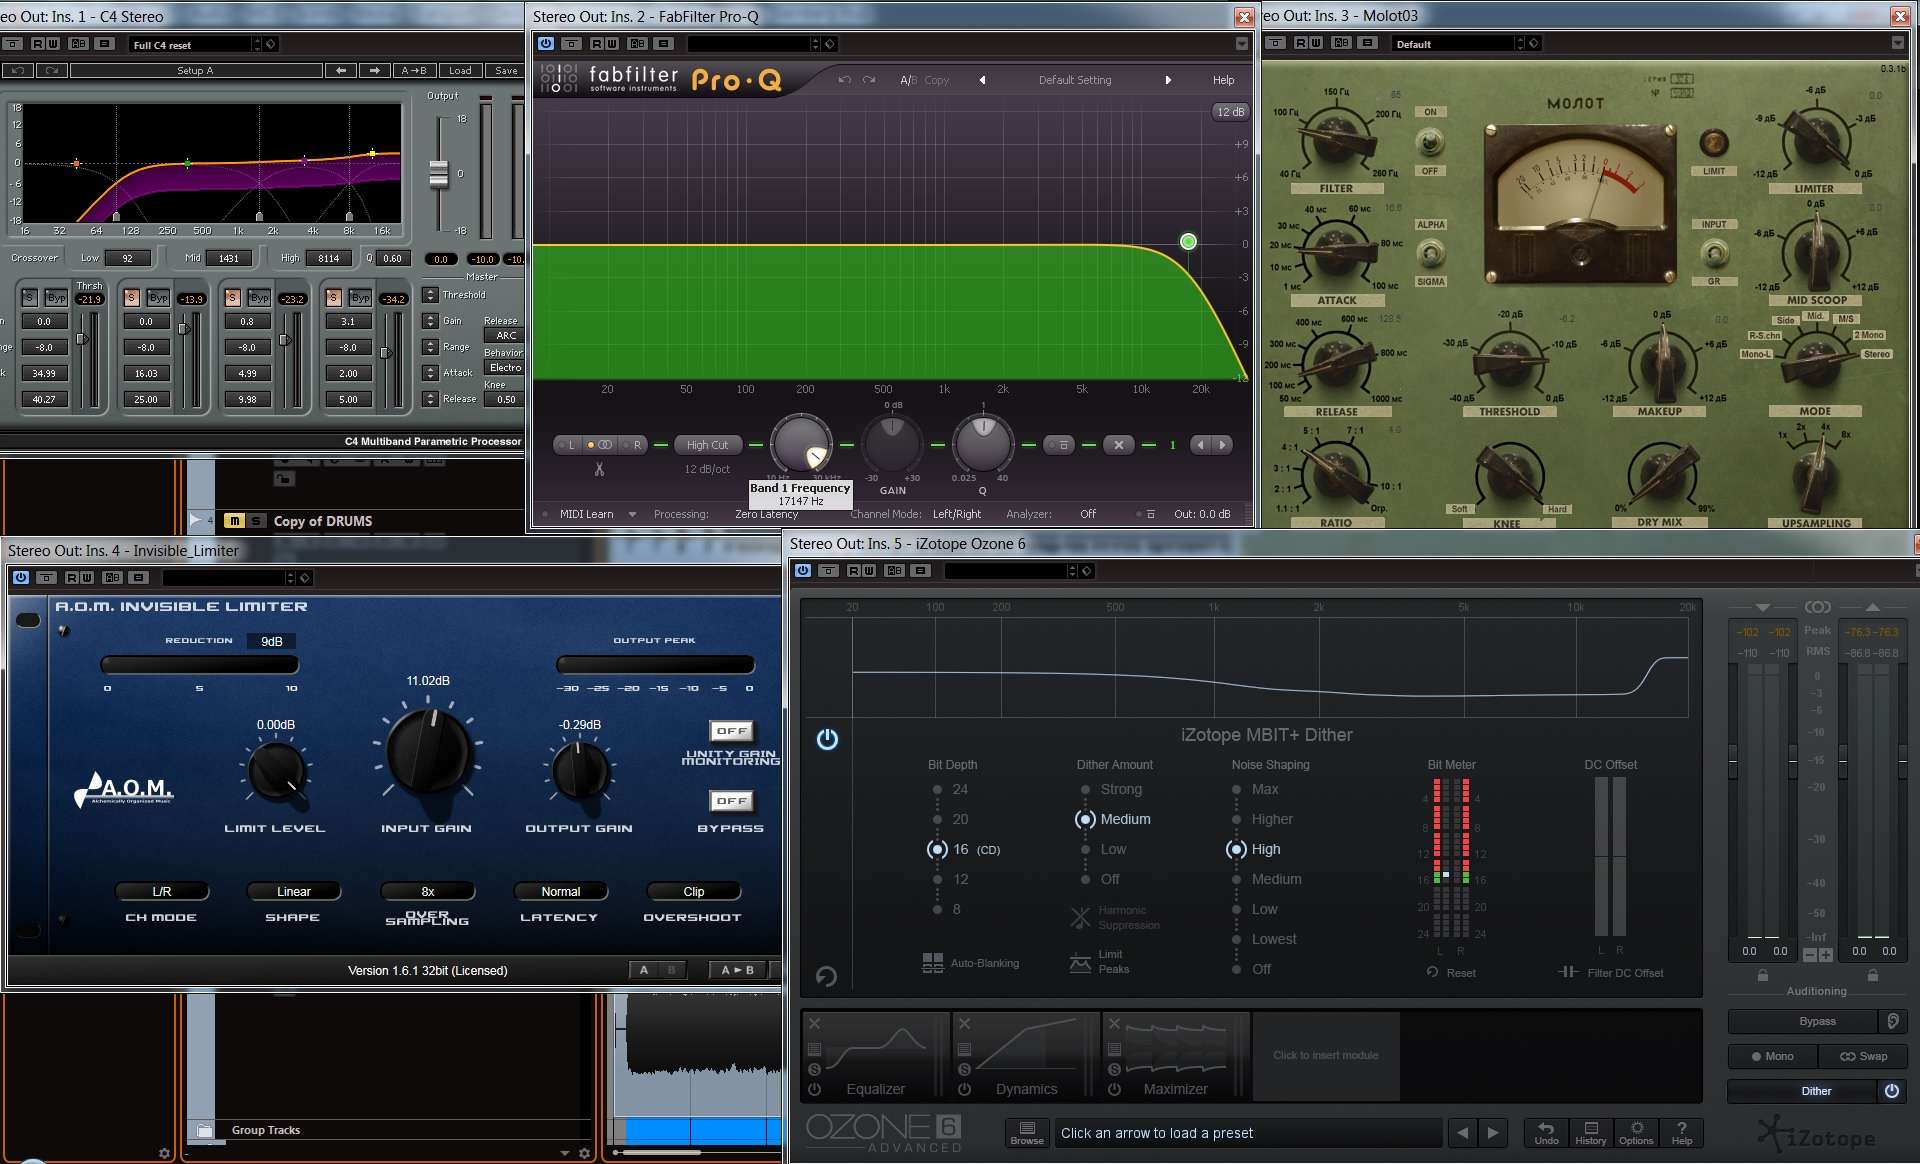
Task: Click the Ozone Mono button
Action: (1773, 1056)
